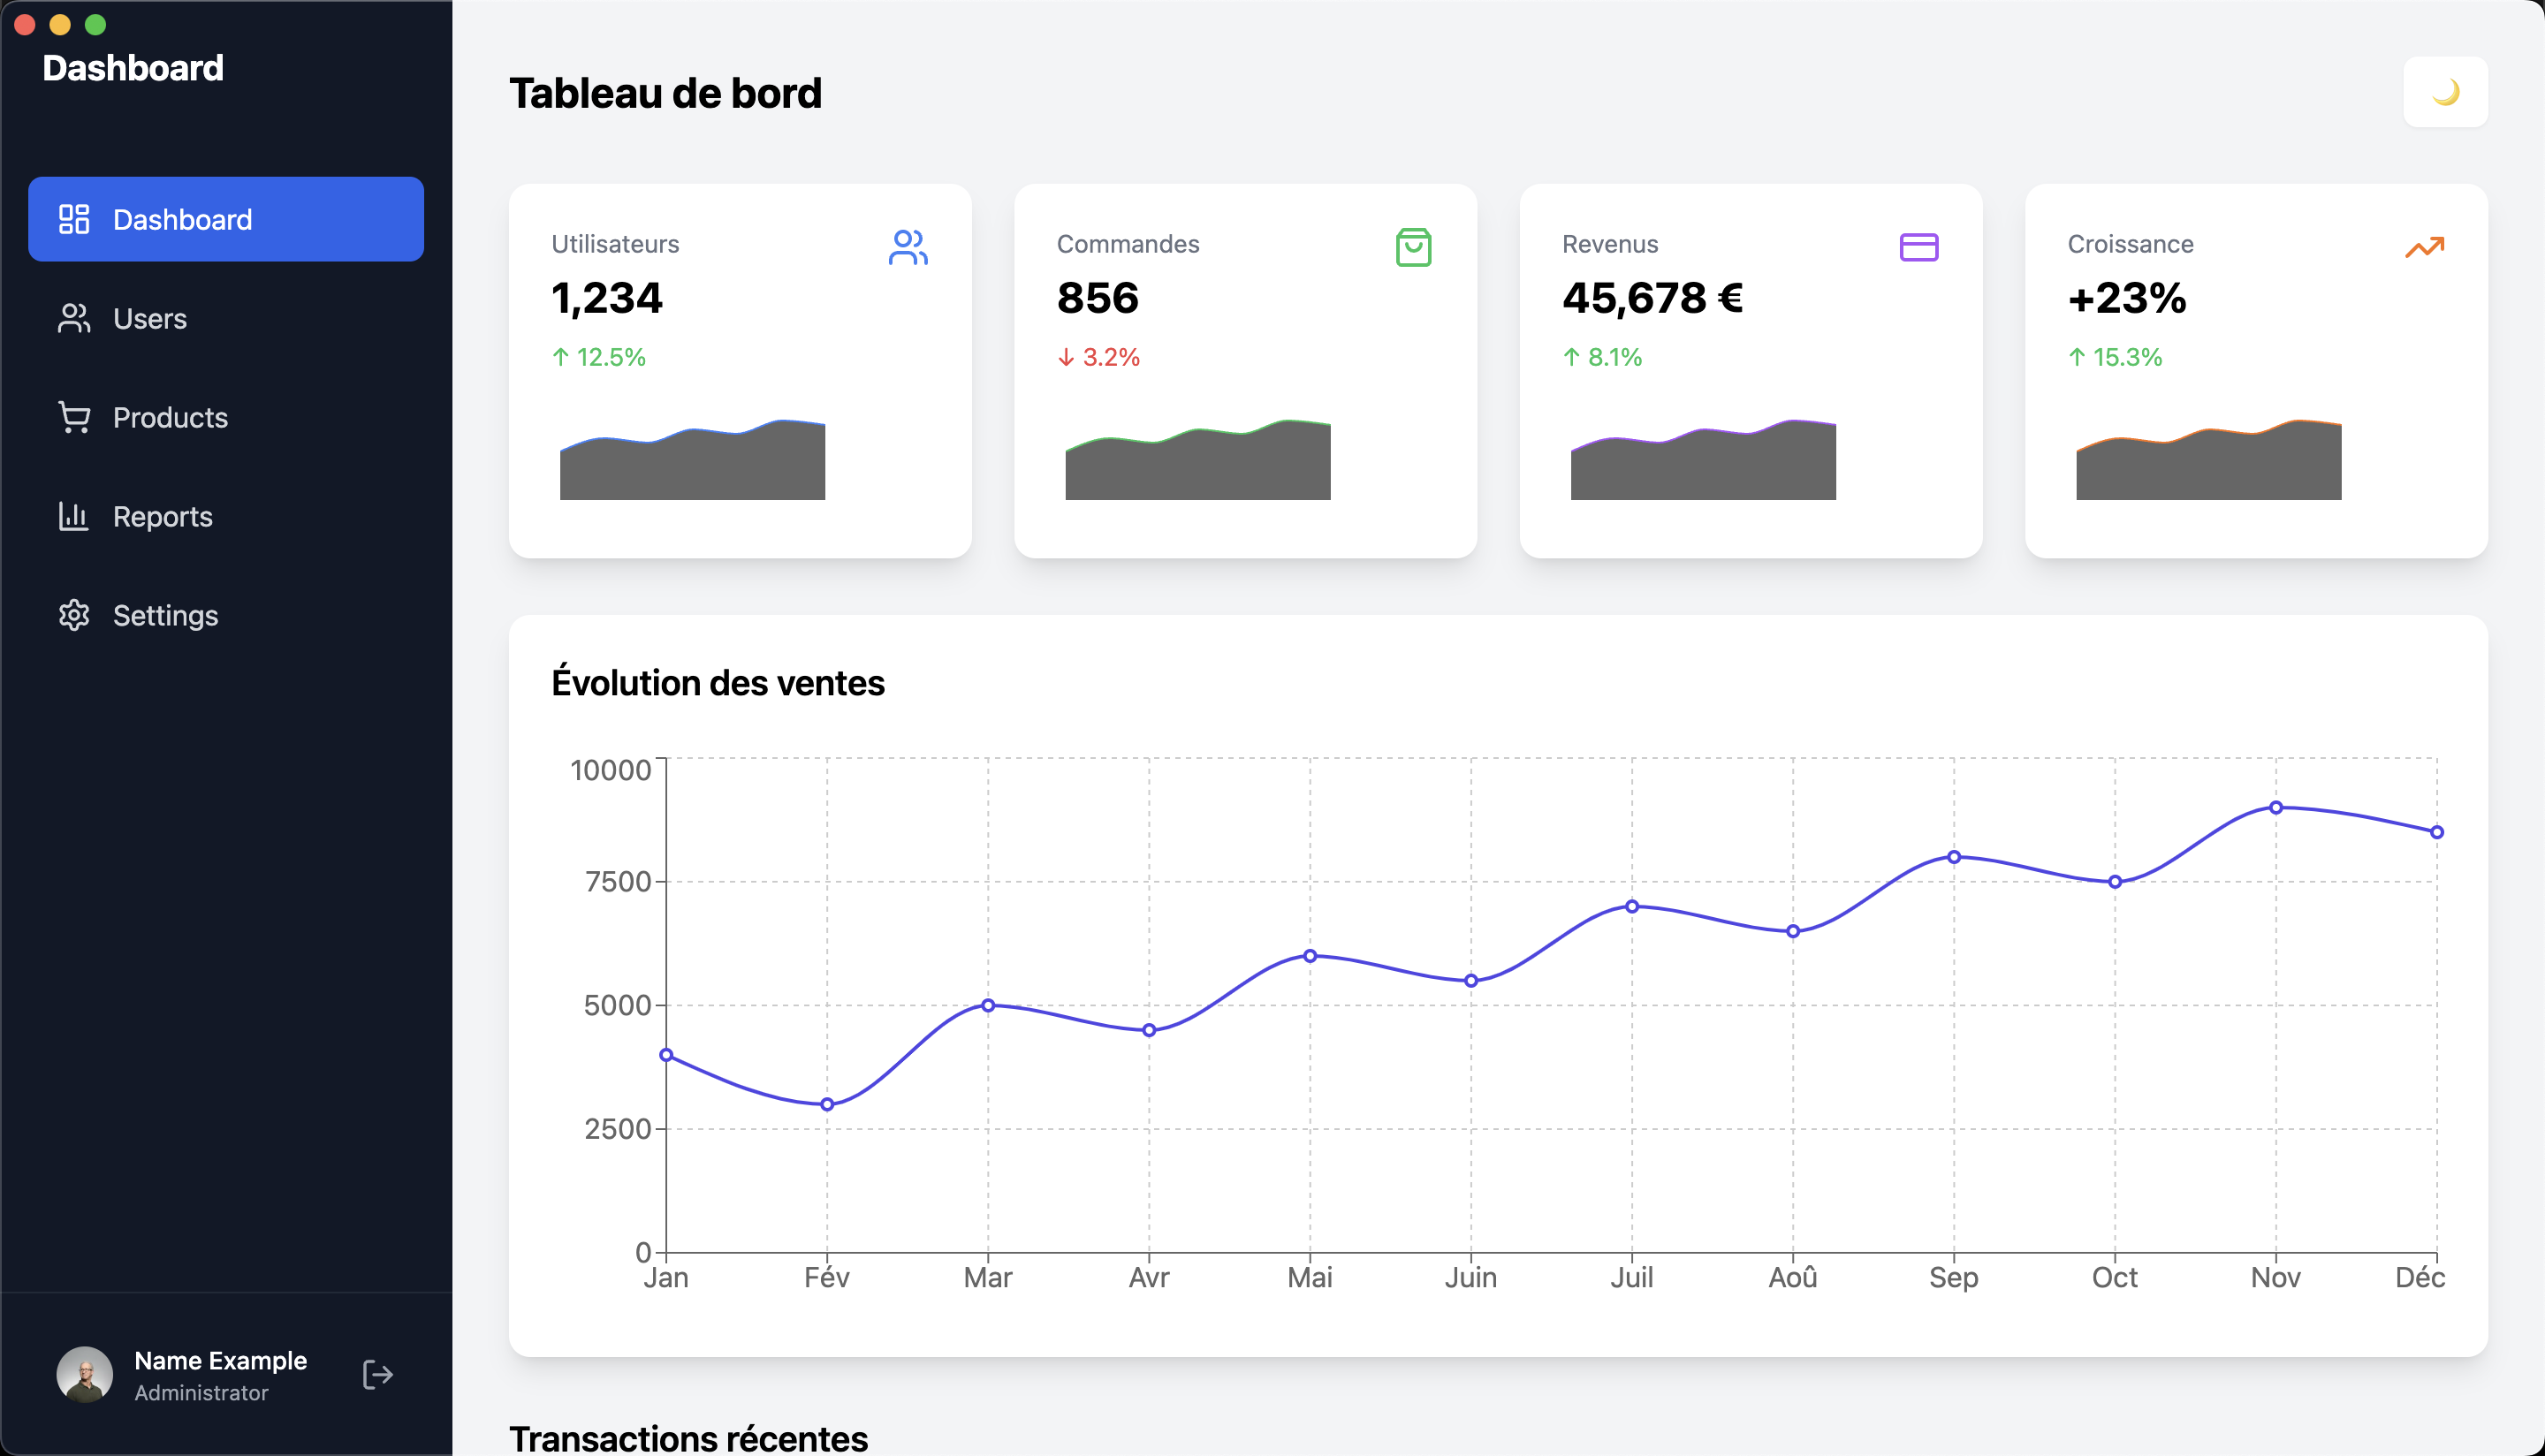Image resolution: width=2545 pixels, height=1456 pixels.
Task: Click the Revenus credit card icon
Action: [1919, 249]
